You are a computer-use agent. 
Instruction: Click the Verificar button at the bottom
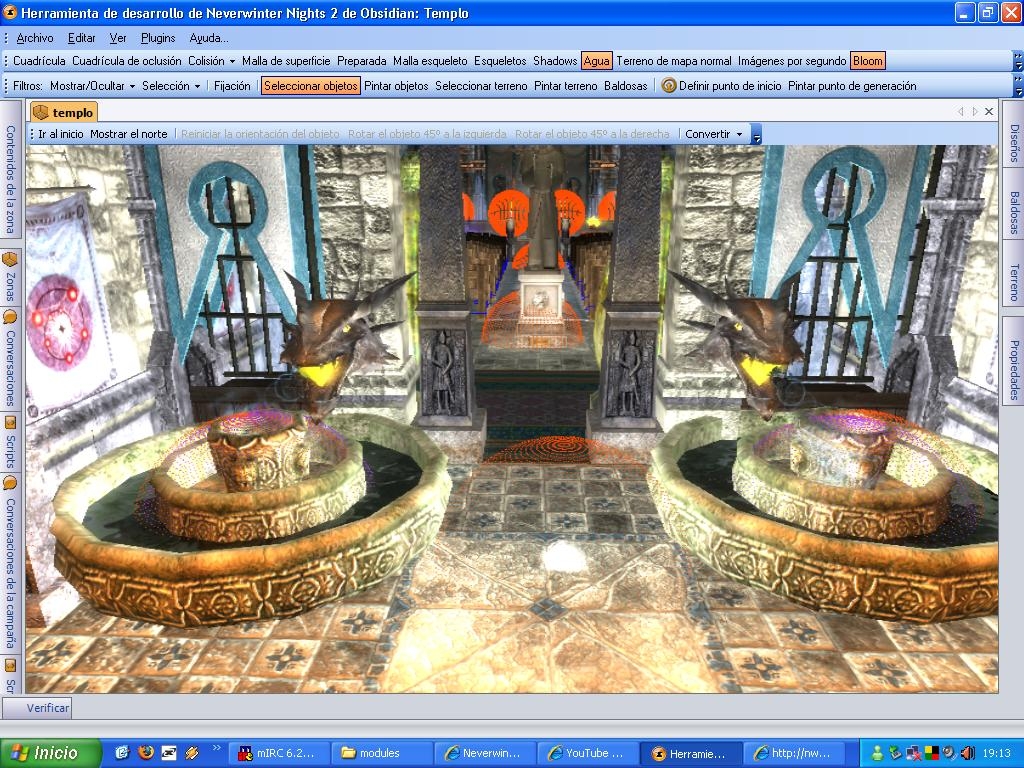[x=48, y=708]
